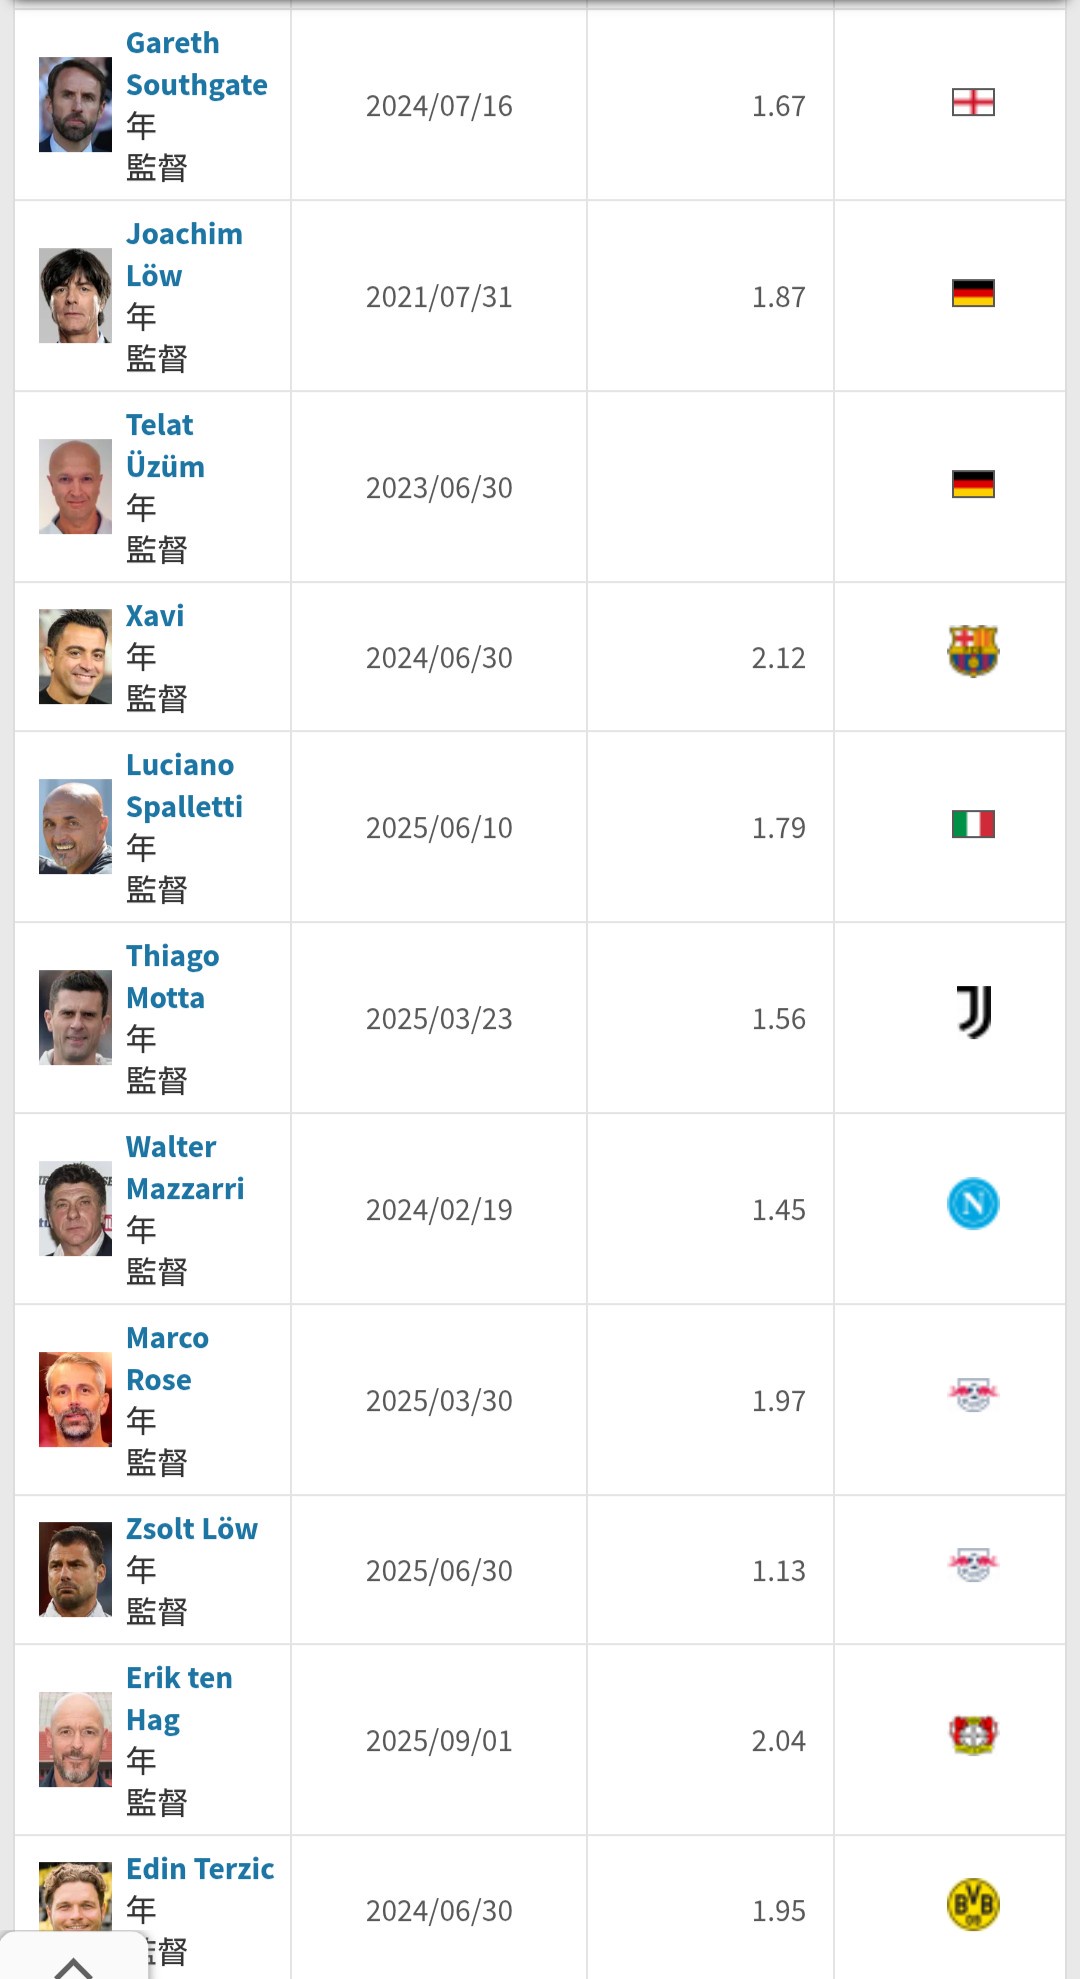Click Thiago Motta's portrait photo
Image resolution: width=1080 pixels, height=1979 pixels.
75,1017
